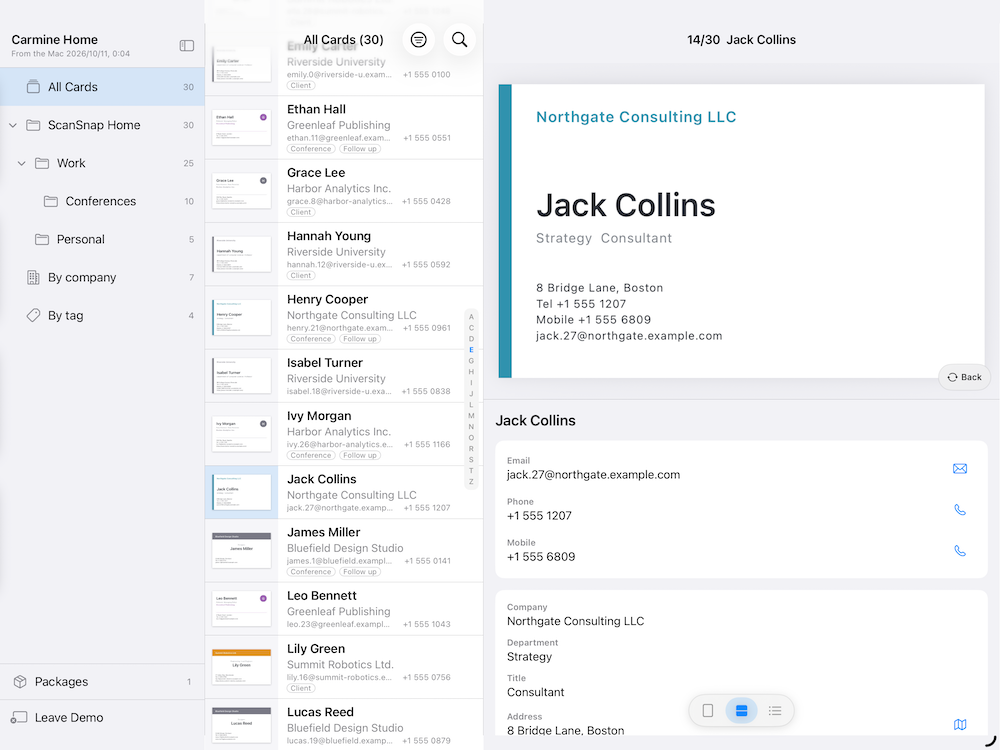Collapse the Work folder chevron
The image size is (1000, 750).
(x=22, y=164)
